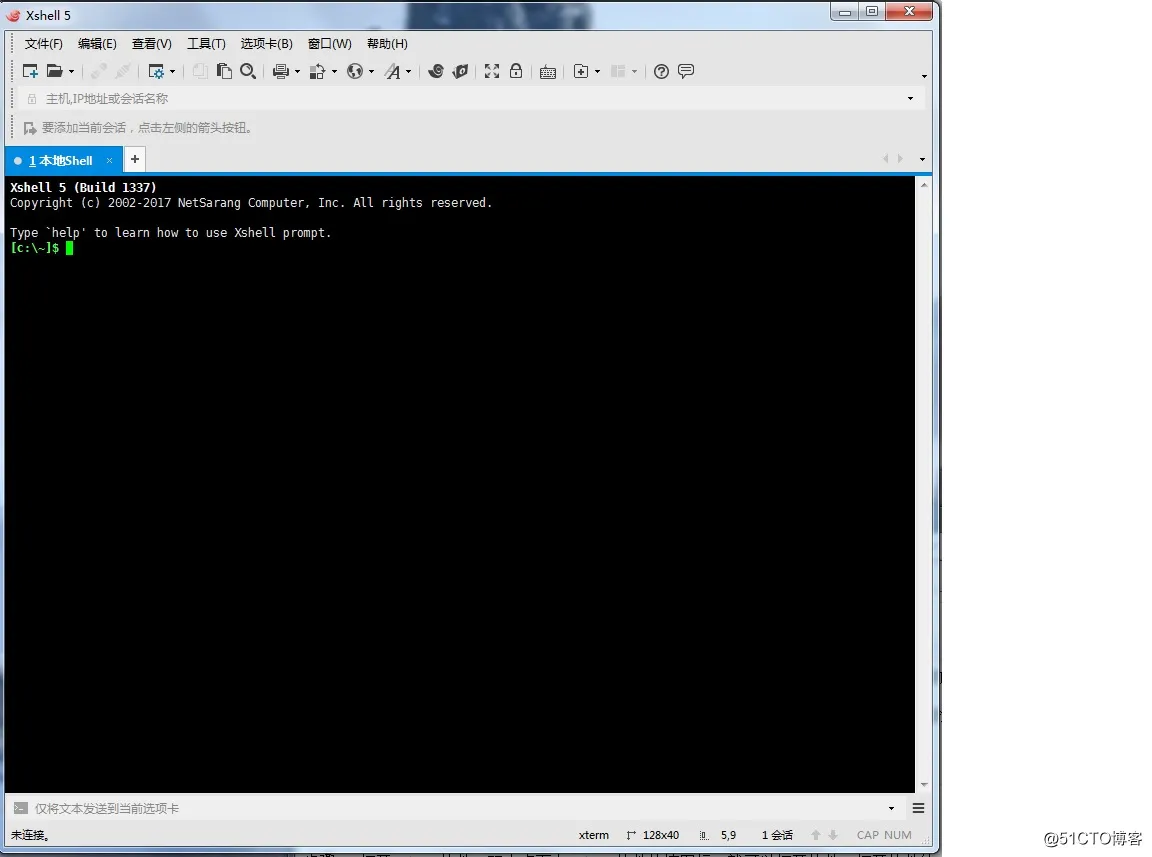1152x857 pixels.
Task: Open the 文件(F) menu
Action: pyautogui.click(x=43, y=44)
